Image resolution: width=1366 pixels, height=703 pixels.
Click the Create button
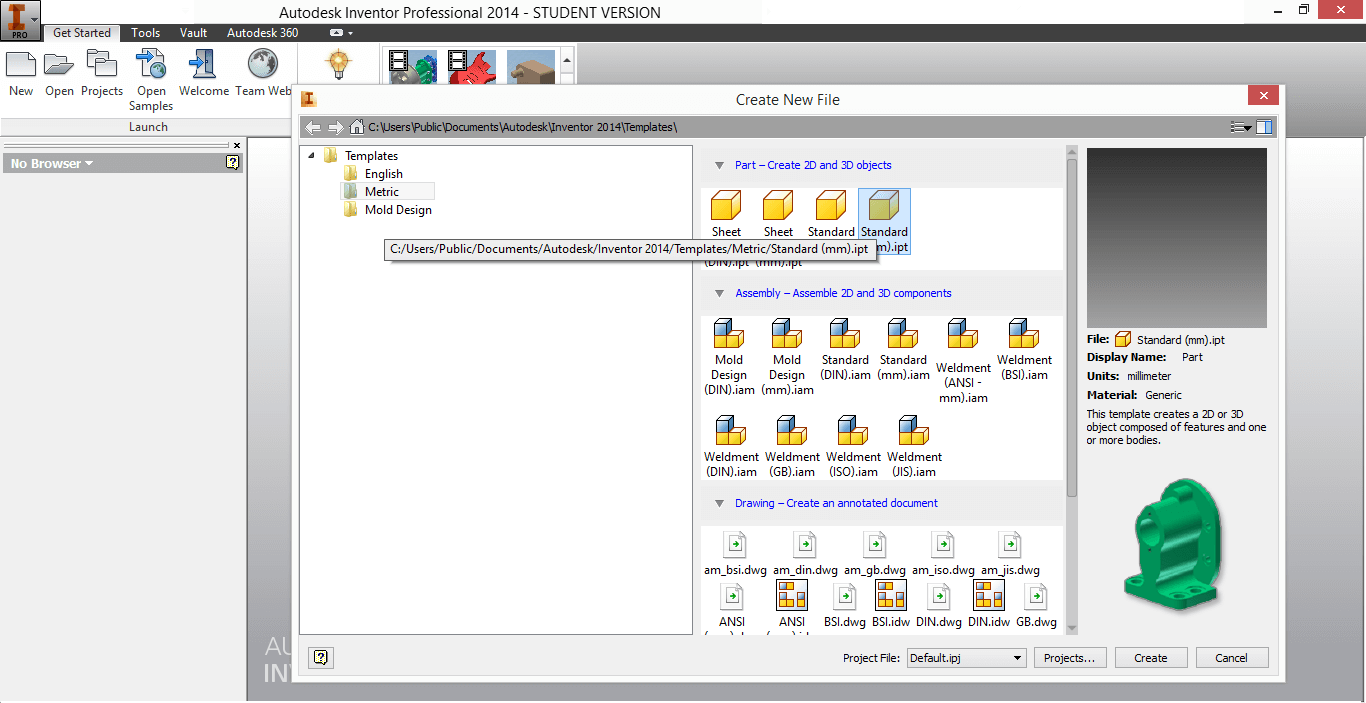click(x=1150, y=657)
